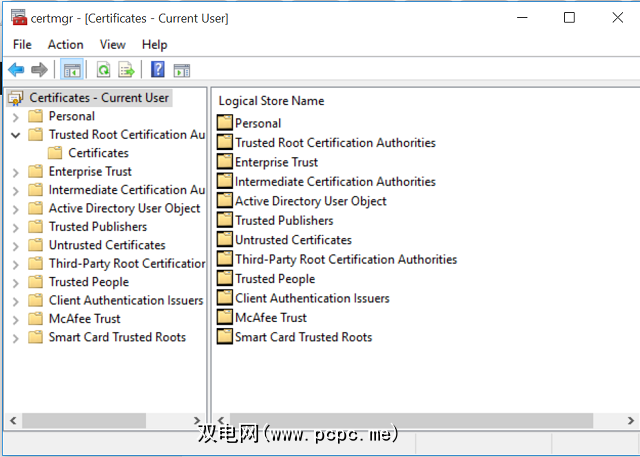The height and width of the screenshot is (457, 640).
Task: Select Third-Party Root Certification Authorities text in right pane
Action: click(x=346, y=260)
